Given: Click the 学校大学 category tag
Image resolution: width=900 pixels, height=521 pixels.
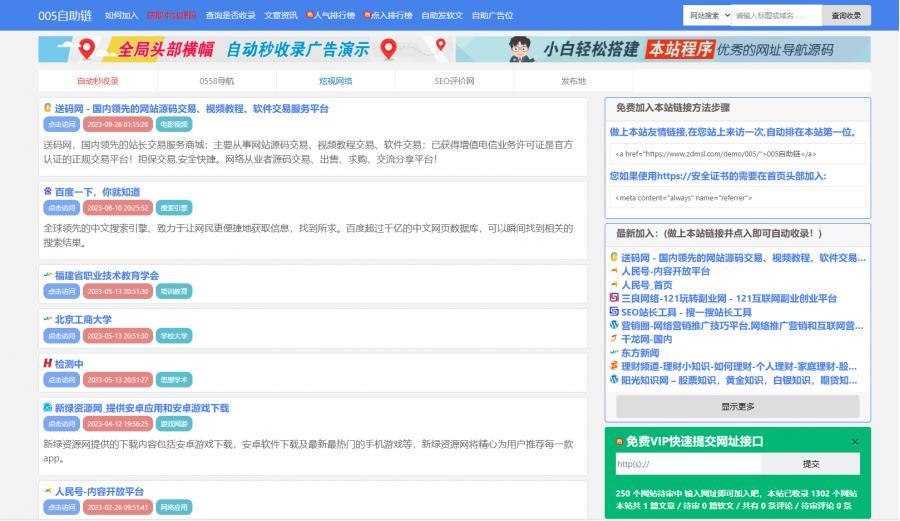Looking at the screenshot, I should click(174, 336).
